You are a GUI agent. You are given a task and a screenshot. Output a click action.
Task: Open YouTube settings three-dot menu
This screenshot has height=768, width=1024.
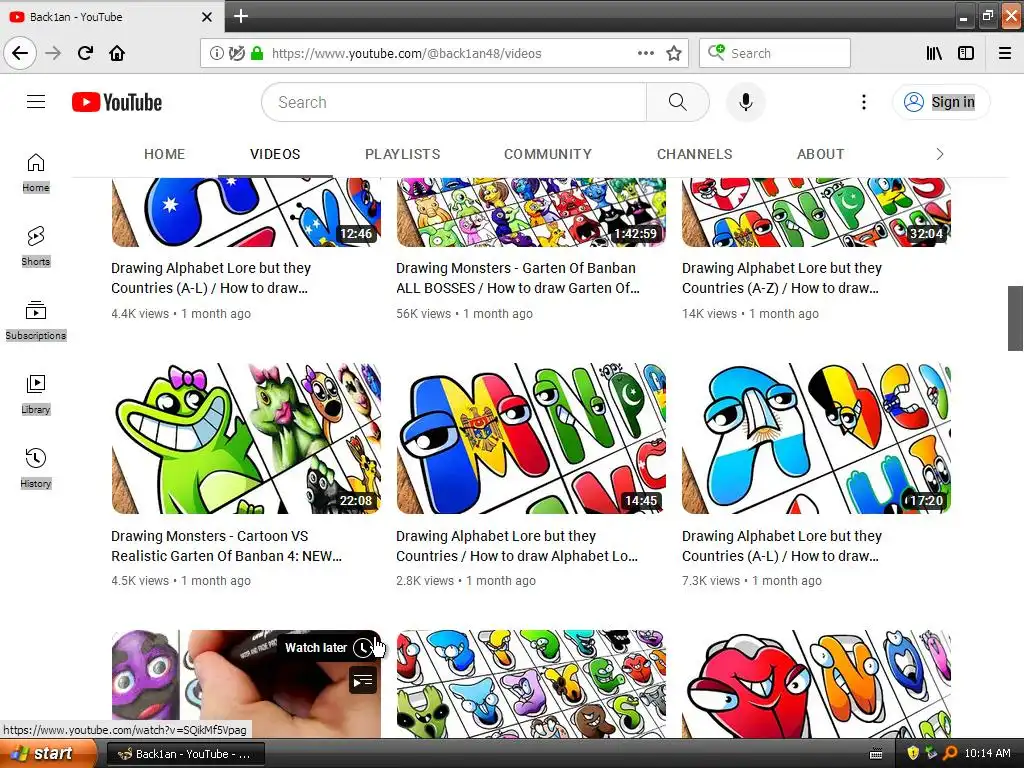(864, 102)
